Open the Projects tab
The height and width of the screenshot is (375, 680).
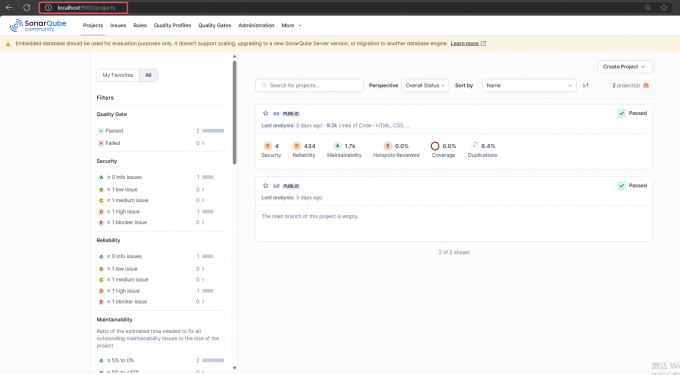pyautogui.click(x=93, y=26)
